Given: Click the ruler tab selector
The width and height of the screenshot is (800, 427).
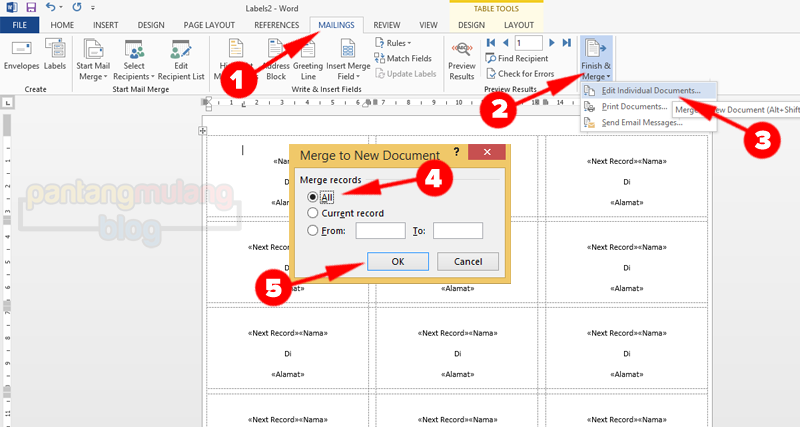Looking at the screenshot, I should [x=8, y=103].
